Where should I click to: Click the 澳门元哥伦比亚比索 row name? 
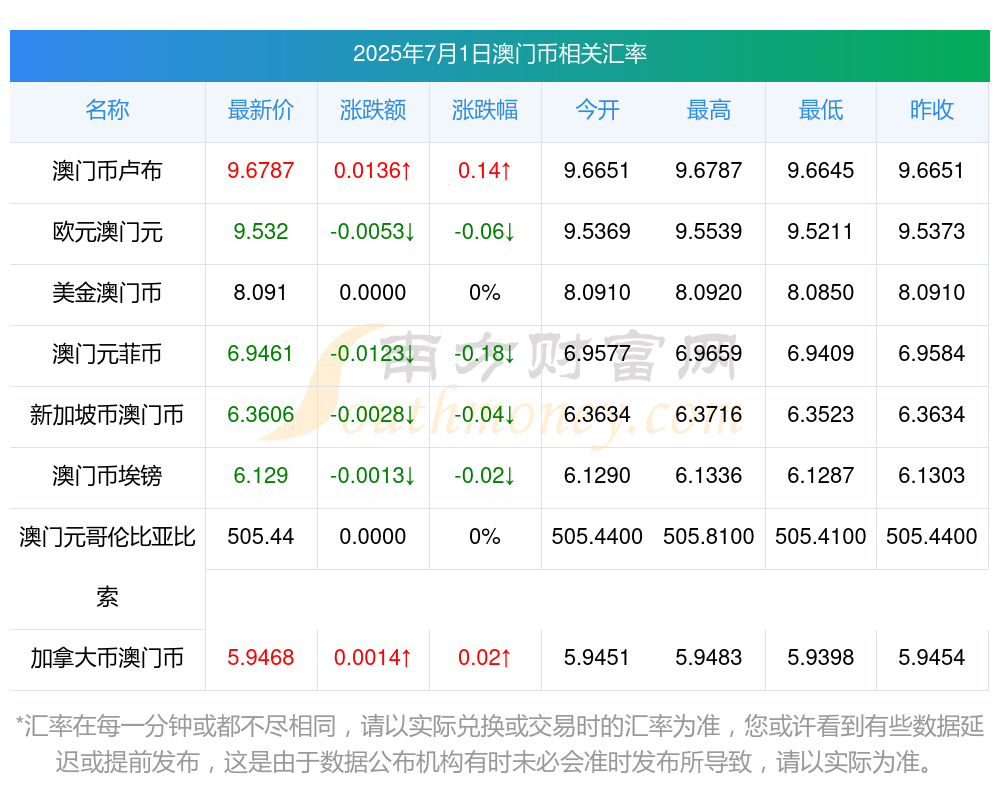(107, 567)
